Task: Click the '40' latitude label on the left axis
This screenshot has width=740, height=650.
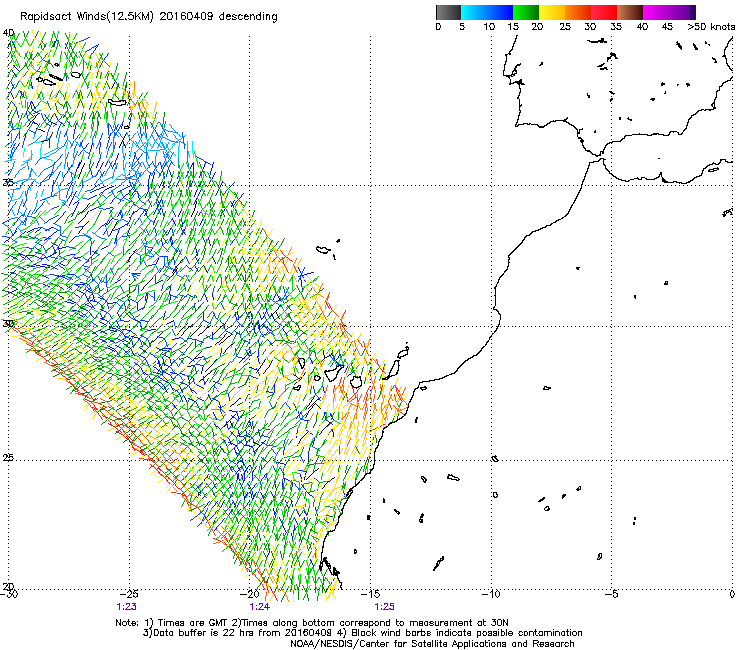Action: tap(8, 33)
